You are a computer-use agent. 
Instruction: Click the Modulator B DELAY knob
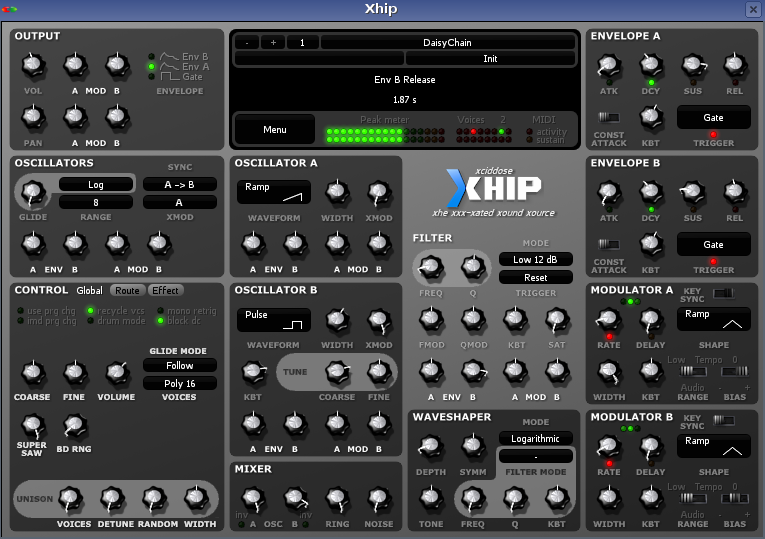pos(651,446)
